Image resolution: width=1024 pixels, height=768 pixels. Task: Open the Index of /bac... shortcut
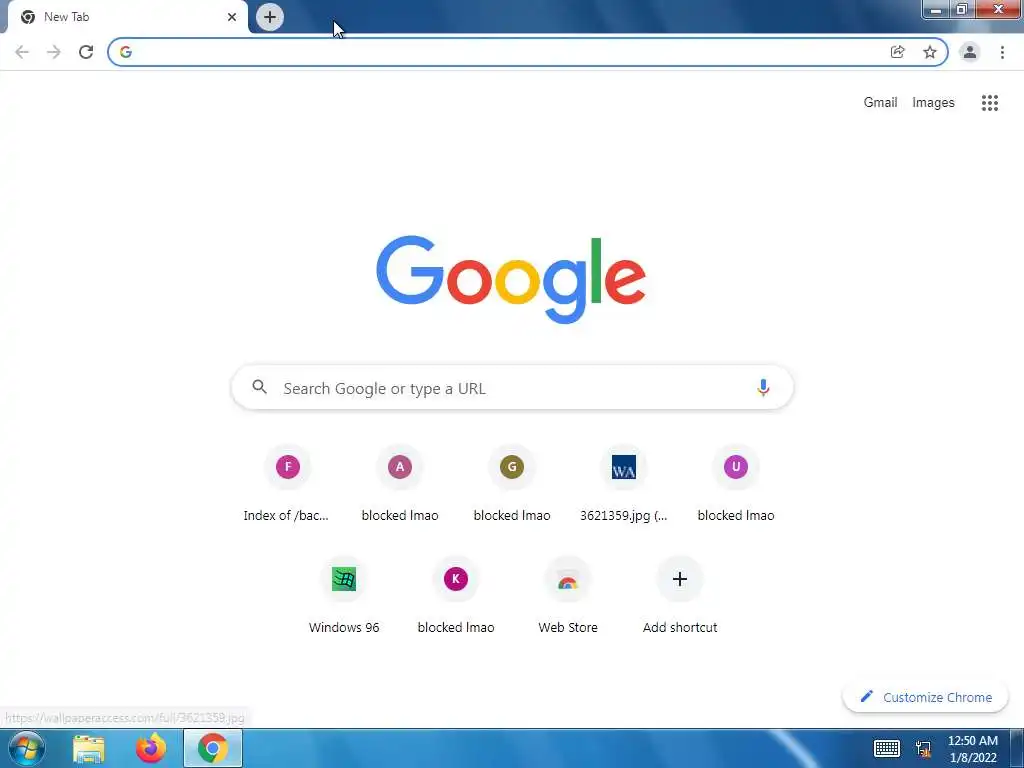(287, 484)
